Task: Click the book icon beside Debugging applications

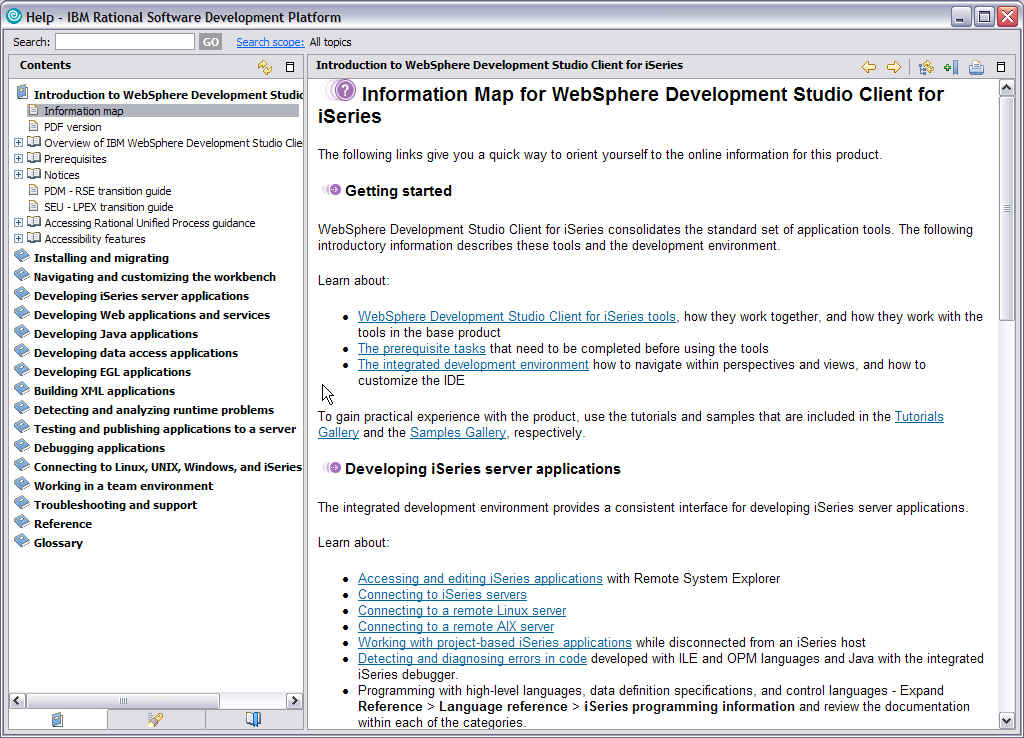Action: click(x=22, y=445)
